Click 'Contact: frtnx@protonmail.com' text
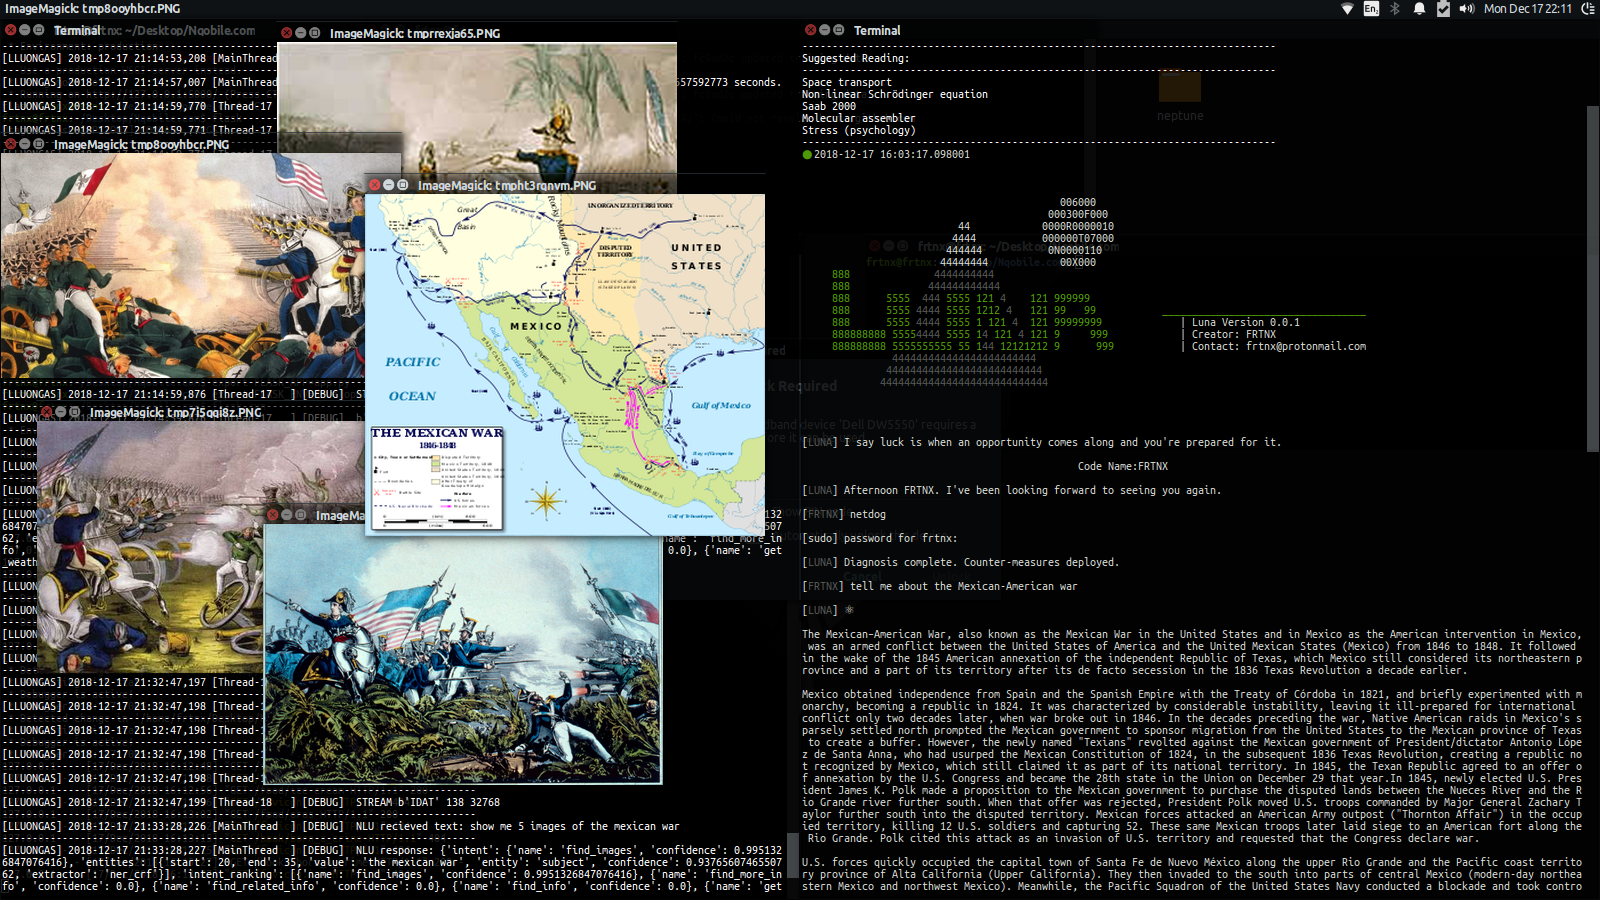 click(x=1278, y=346)
